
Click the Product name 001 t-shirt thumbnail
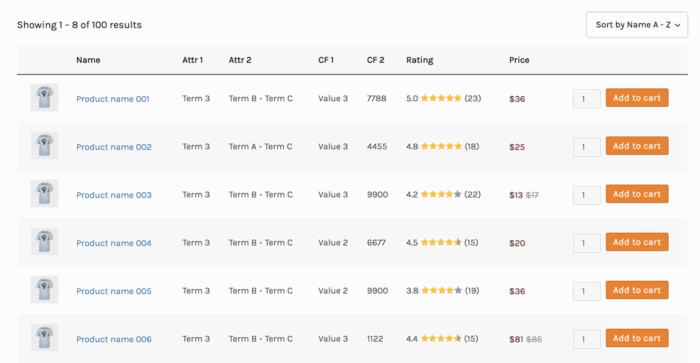click(x=44, y=97)
